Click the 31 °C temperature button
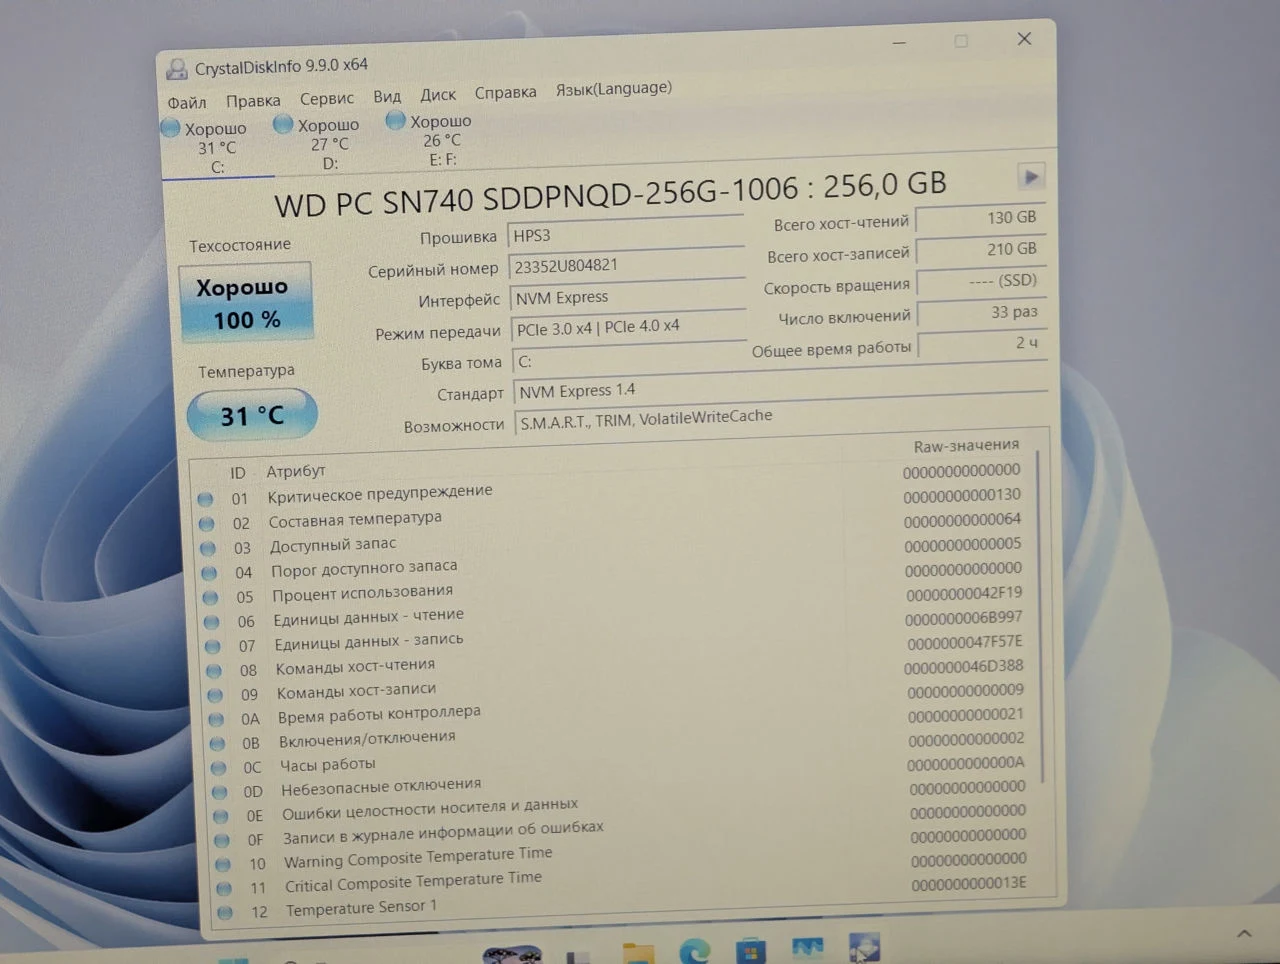The width and height of the screenshot is (1280, 964). (x=252, y=415)
